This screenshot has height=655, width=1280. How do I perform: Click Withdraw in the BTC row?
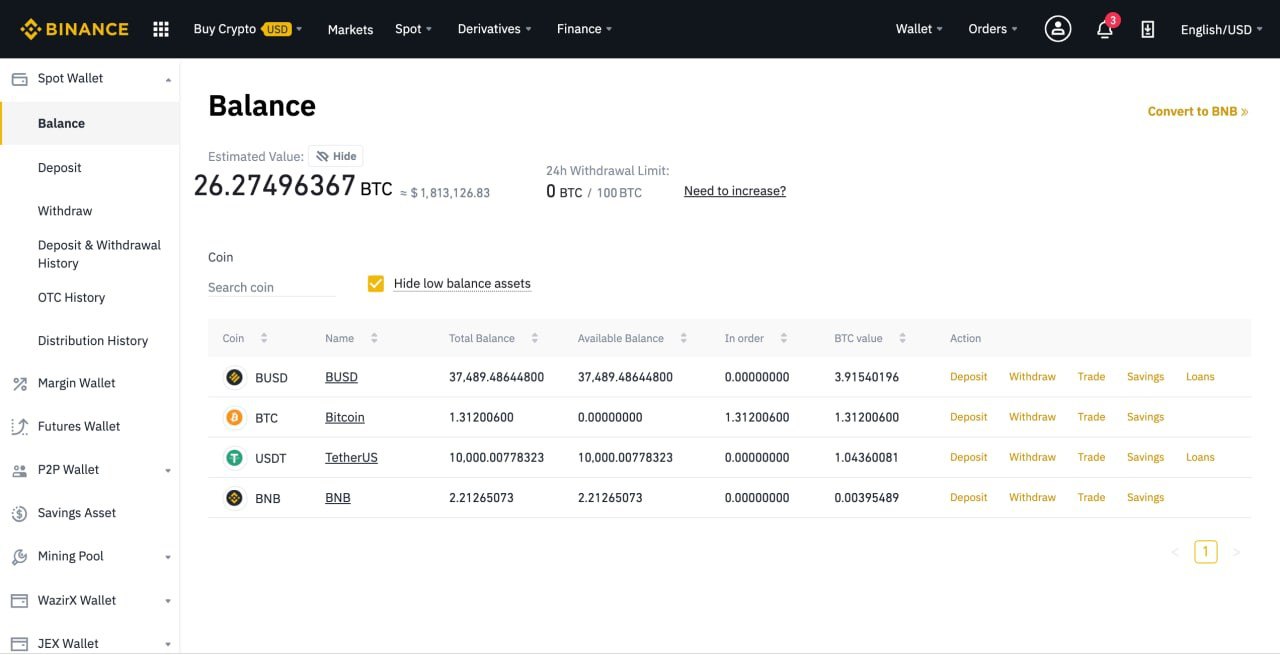(x=1032, y=417)
